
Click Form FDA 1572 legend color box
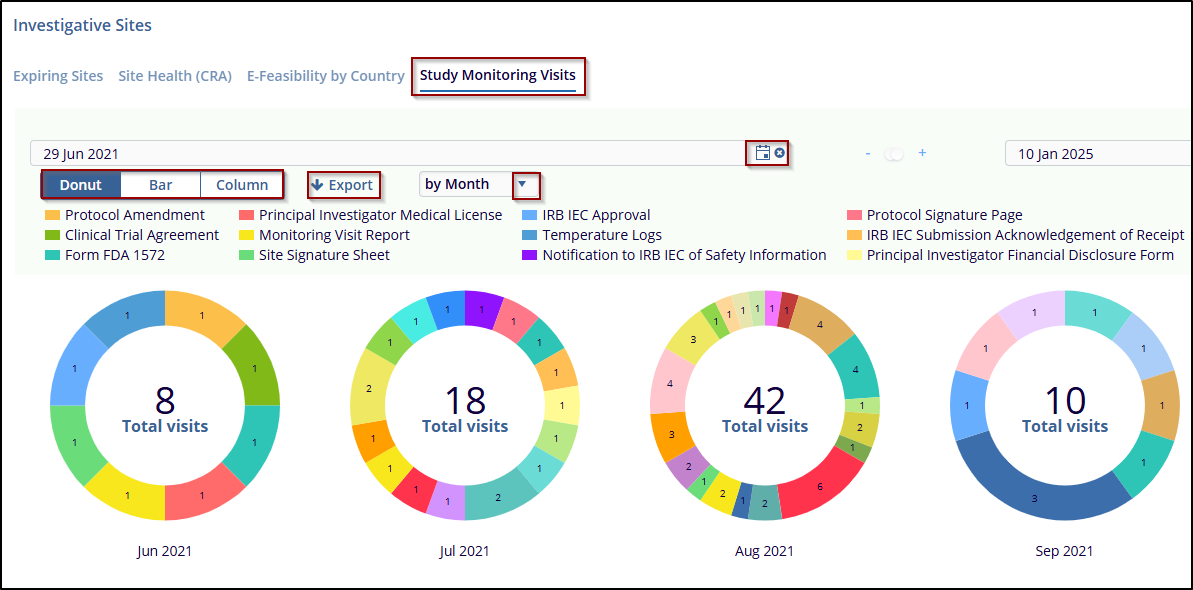click(x=52, y=255)
